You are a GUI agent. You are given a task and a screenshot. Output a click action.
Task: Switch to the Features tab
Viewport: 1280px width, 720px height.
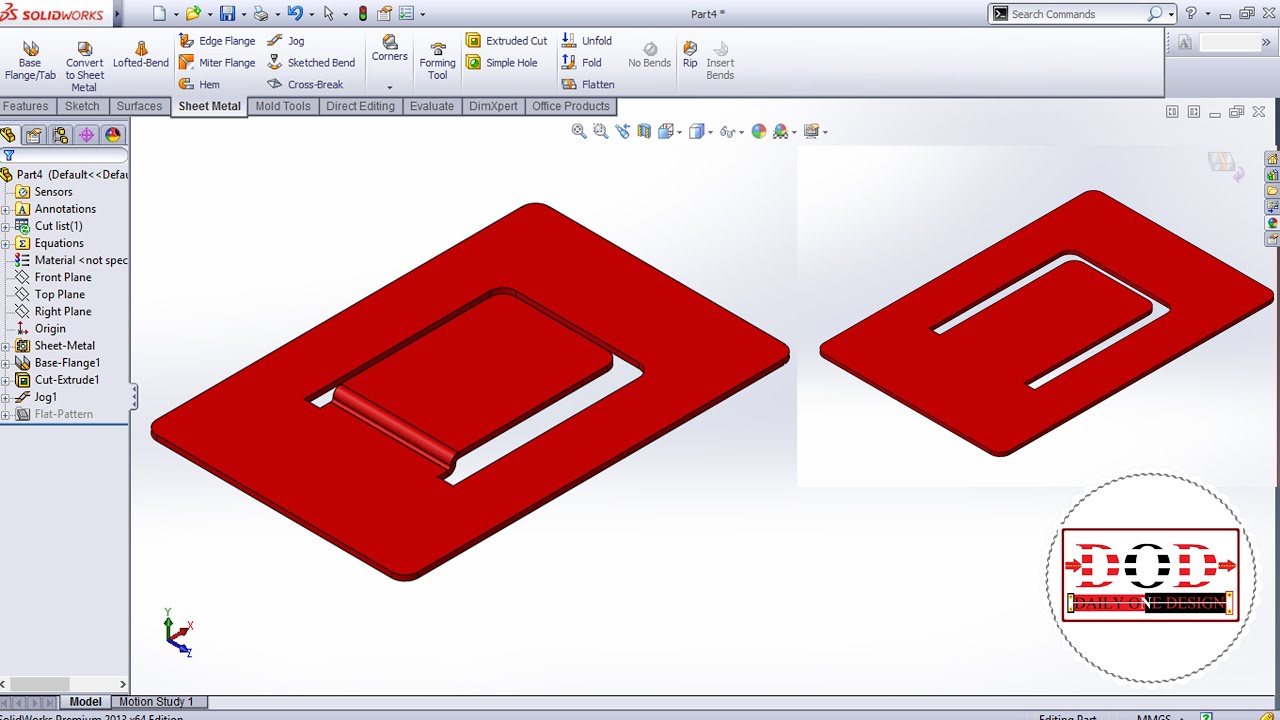point(26,106)
